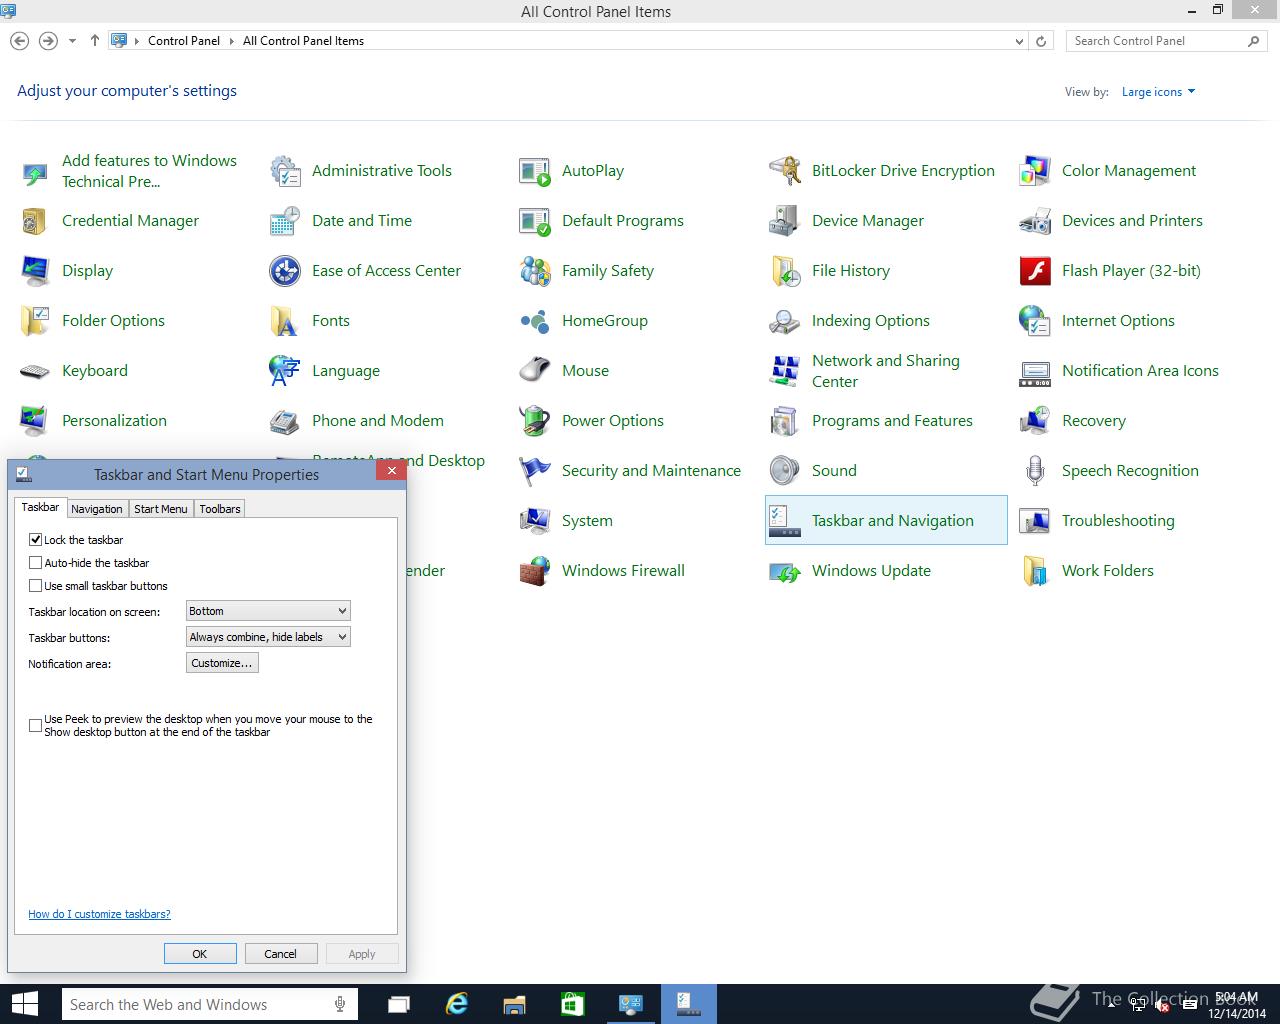Toggle Lock the taskbar checkbox
This screenshot has height=1024, width=1280.
36,539
